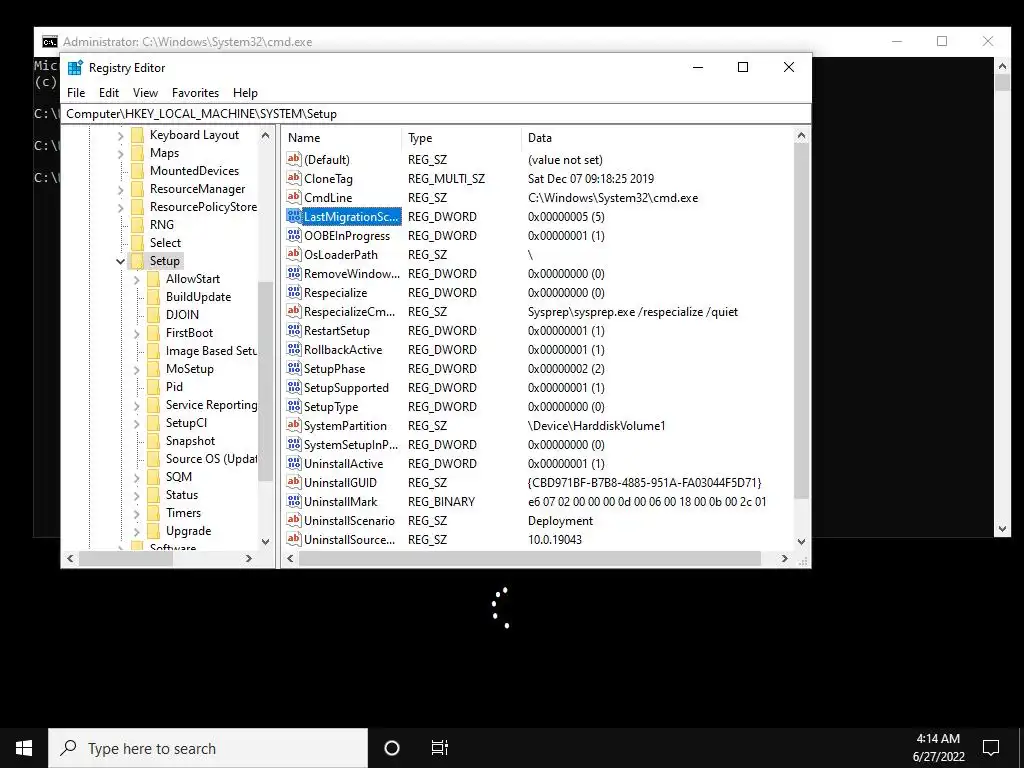Image resolution: width=1024 pixels, height=768 pixels.
Task: Click the SystemPartition string icon
Action: [x=294, y=425]
